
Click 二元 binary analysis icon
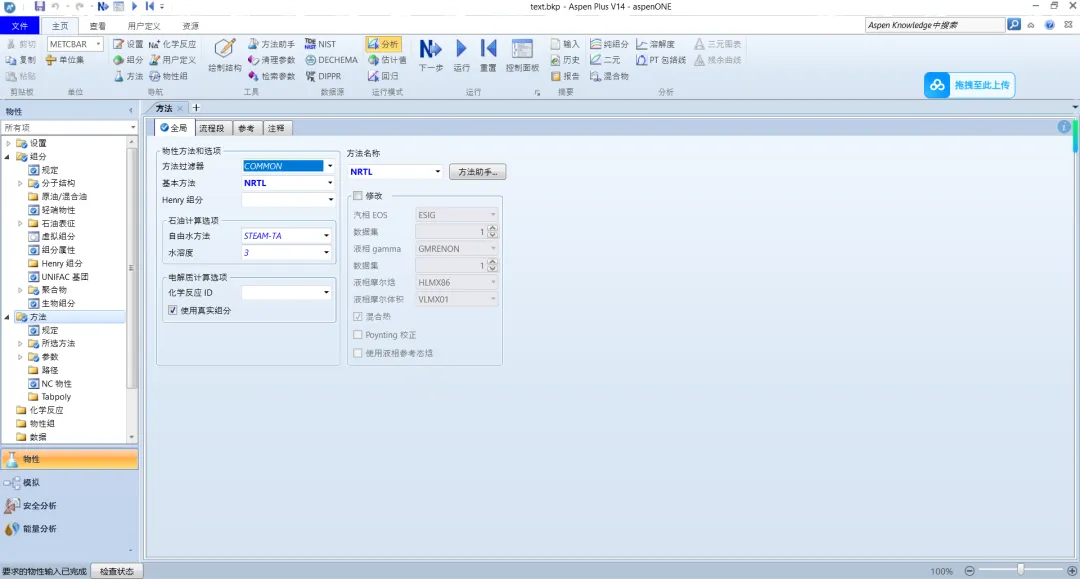605,60
